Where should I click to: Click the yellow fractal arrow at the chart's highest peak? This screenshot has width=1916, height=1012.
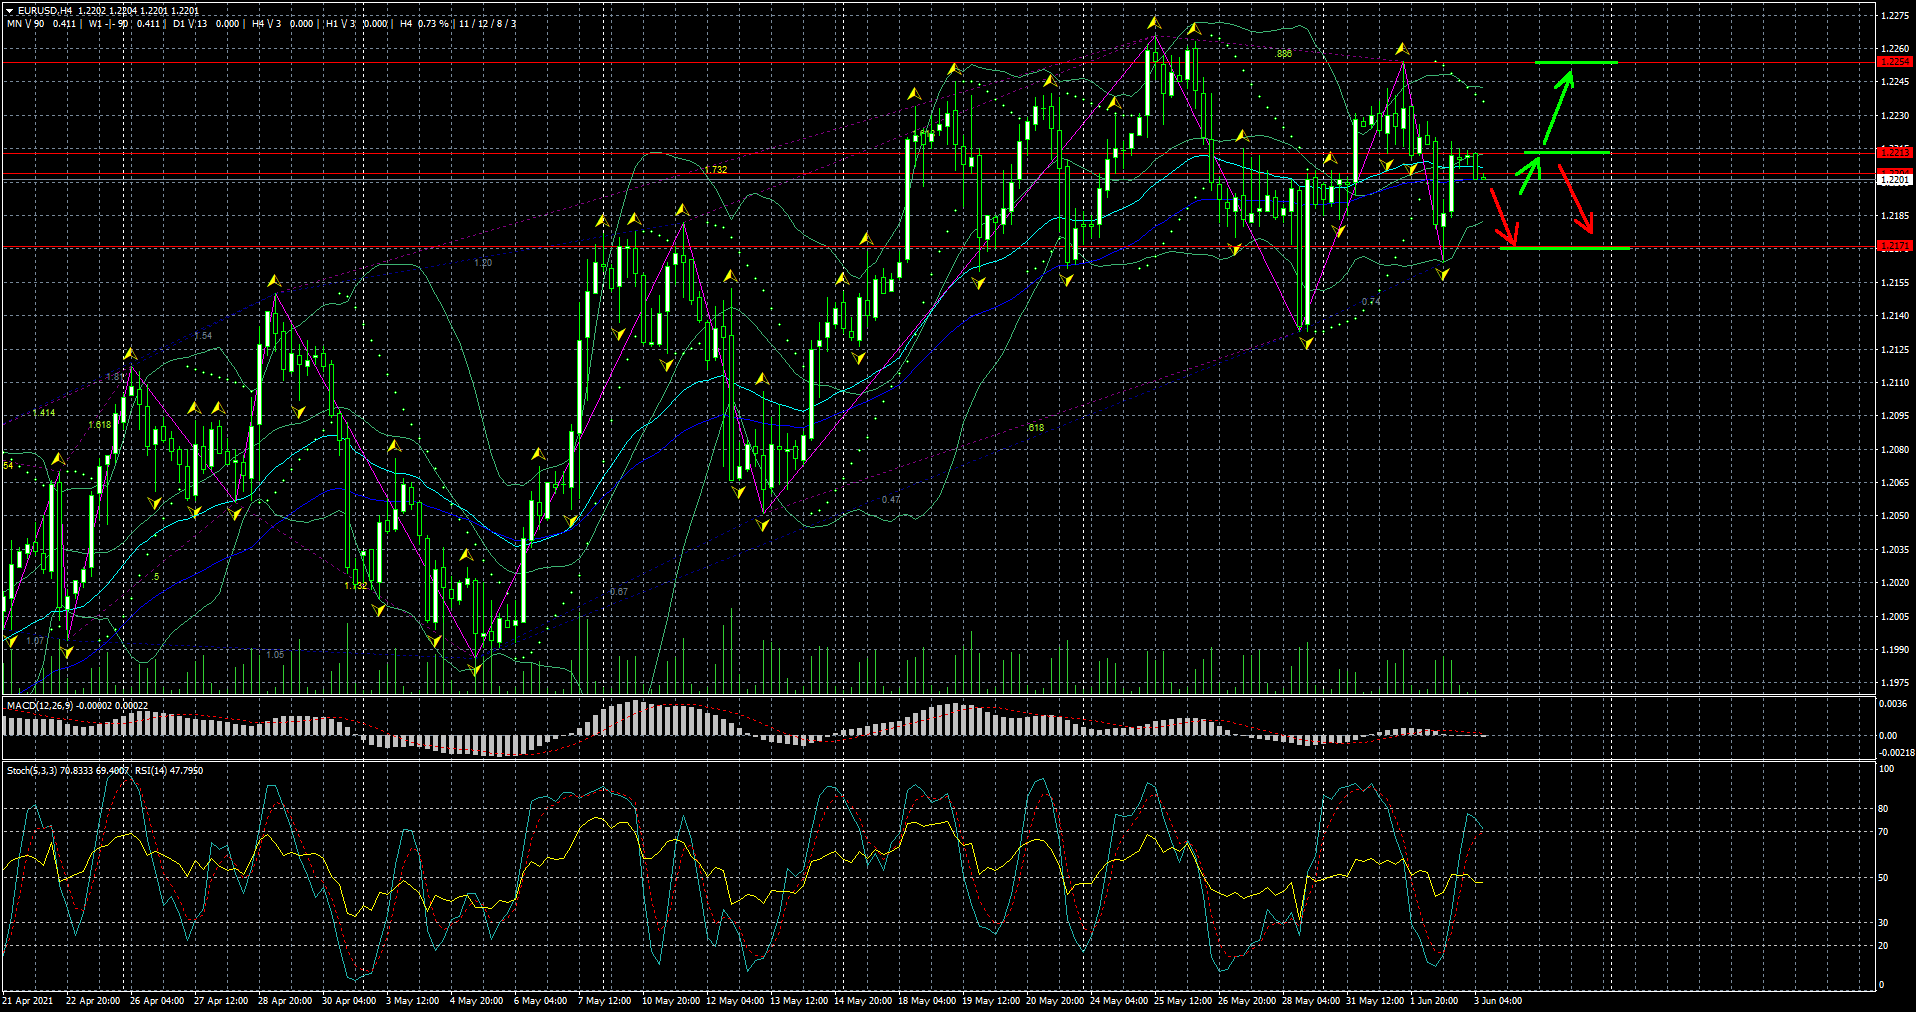(x=1153, y=22)
